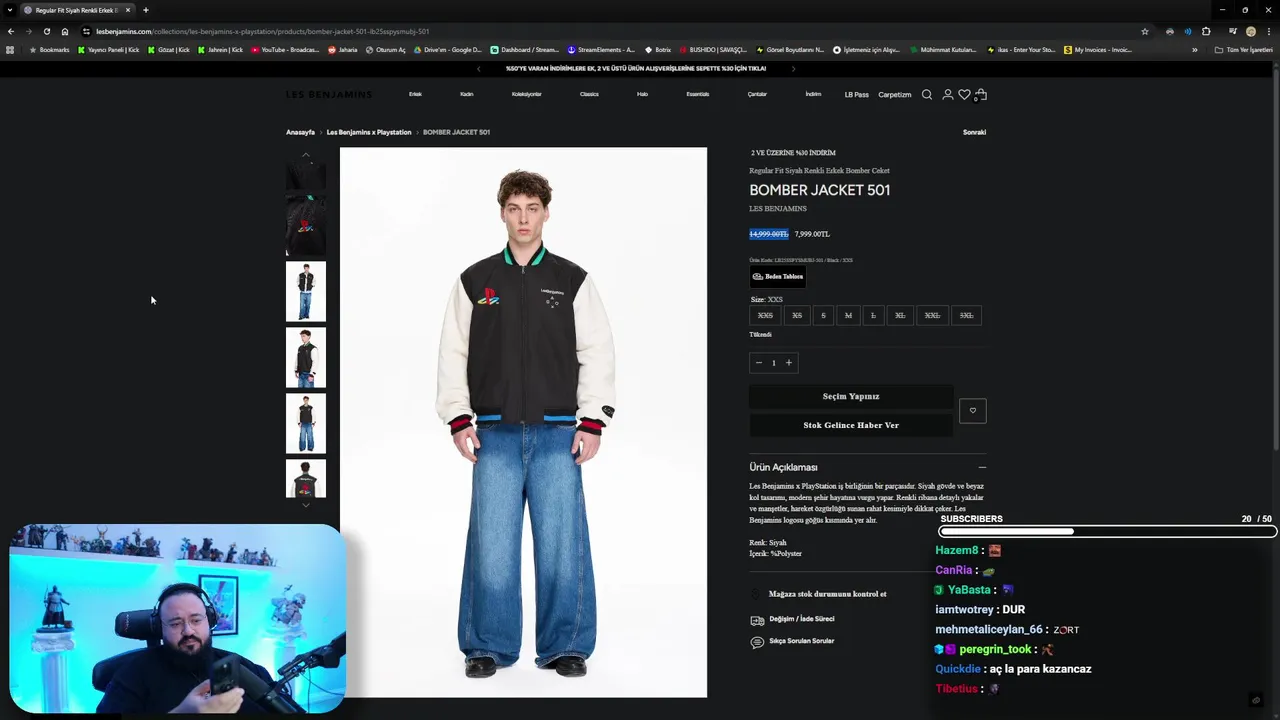Click the main bomber jacket product image

pos(523,422)
